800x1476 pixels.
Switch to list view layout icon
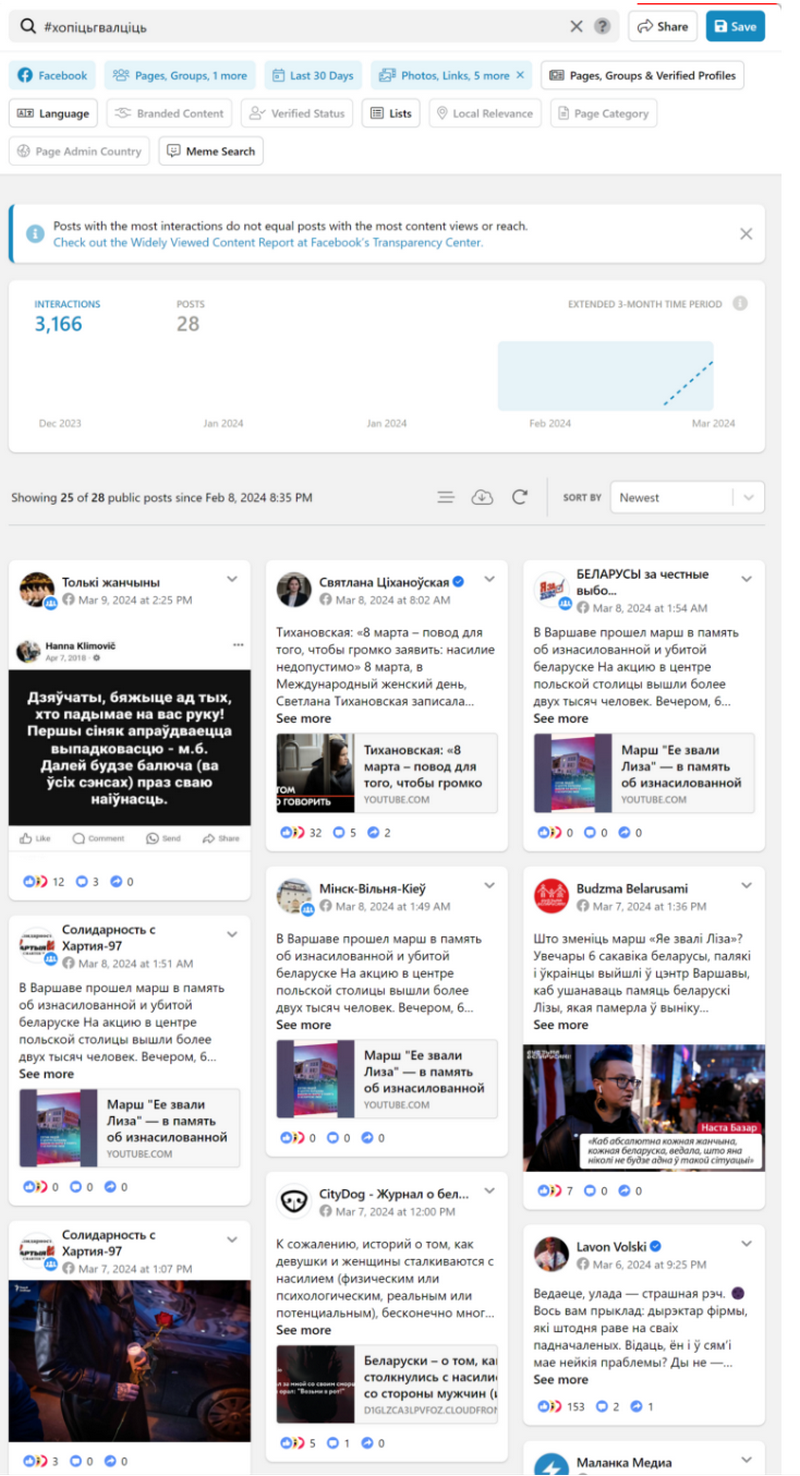(446, 497)
